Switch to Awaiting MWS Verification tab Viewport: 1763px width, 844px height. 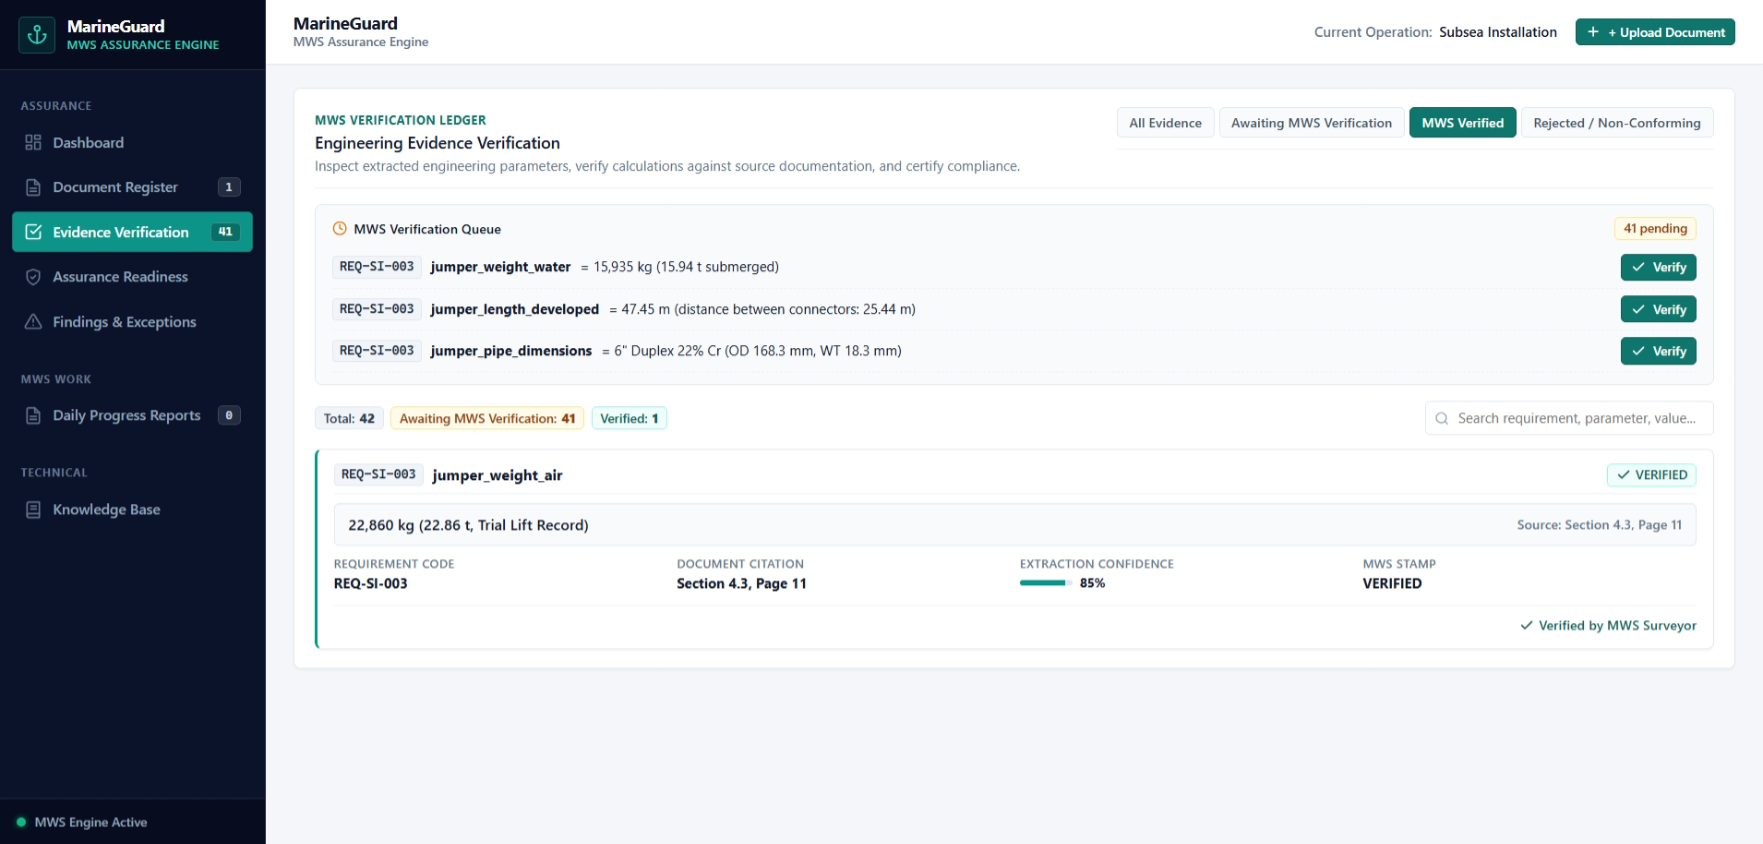tap(1311, 123)
